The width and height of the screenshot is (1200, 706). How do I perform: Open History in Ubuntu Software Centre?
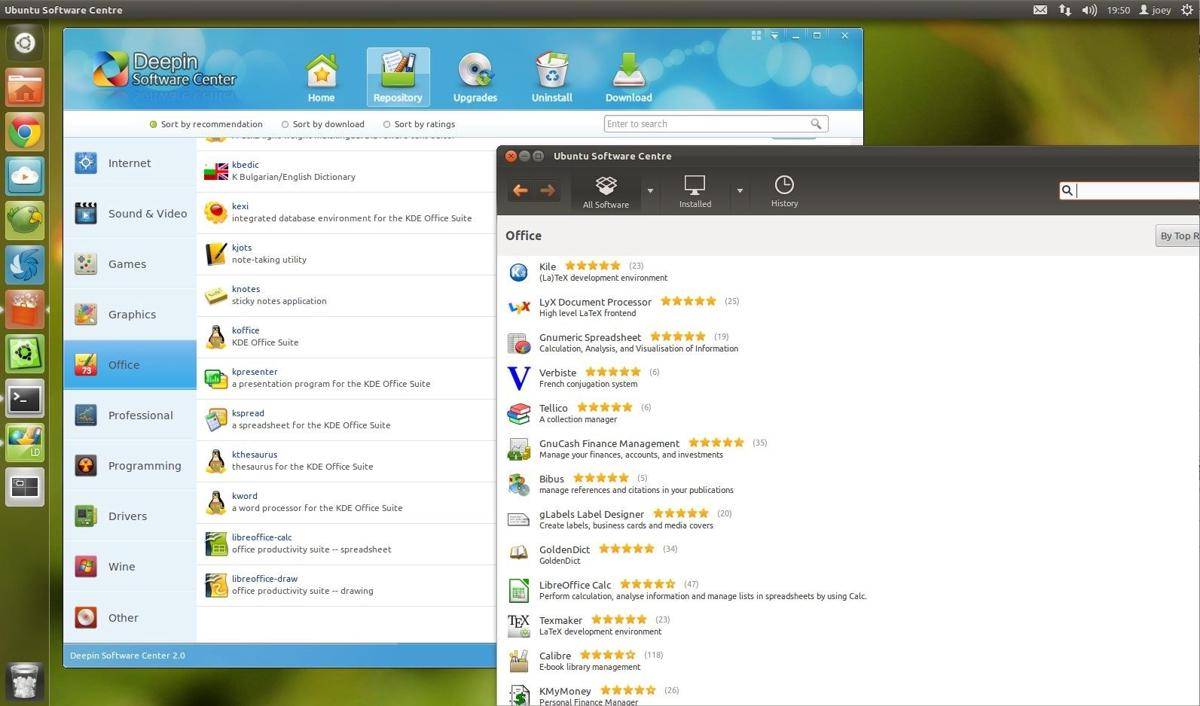pos(784,191)
